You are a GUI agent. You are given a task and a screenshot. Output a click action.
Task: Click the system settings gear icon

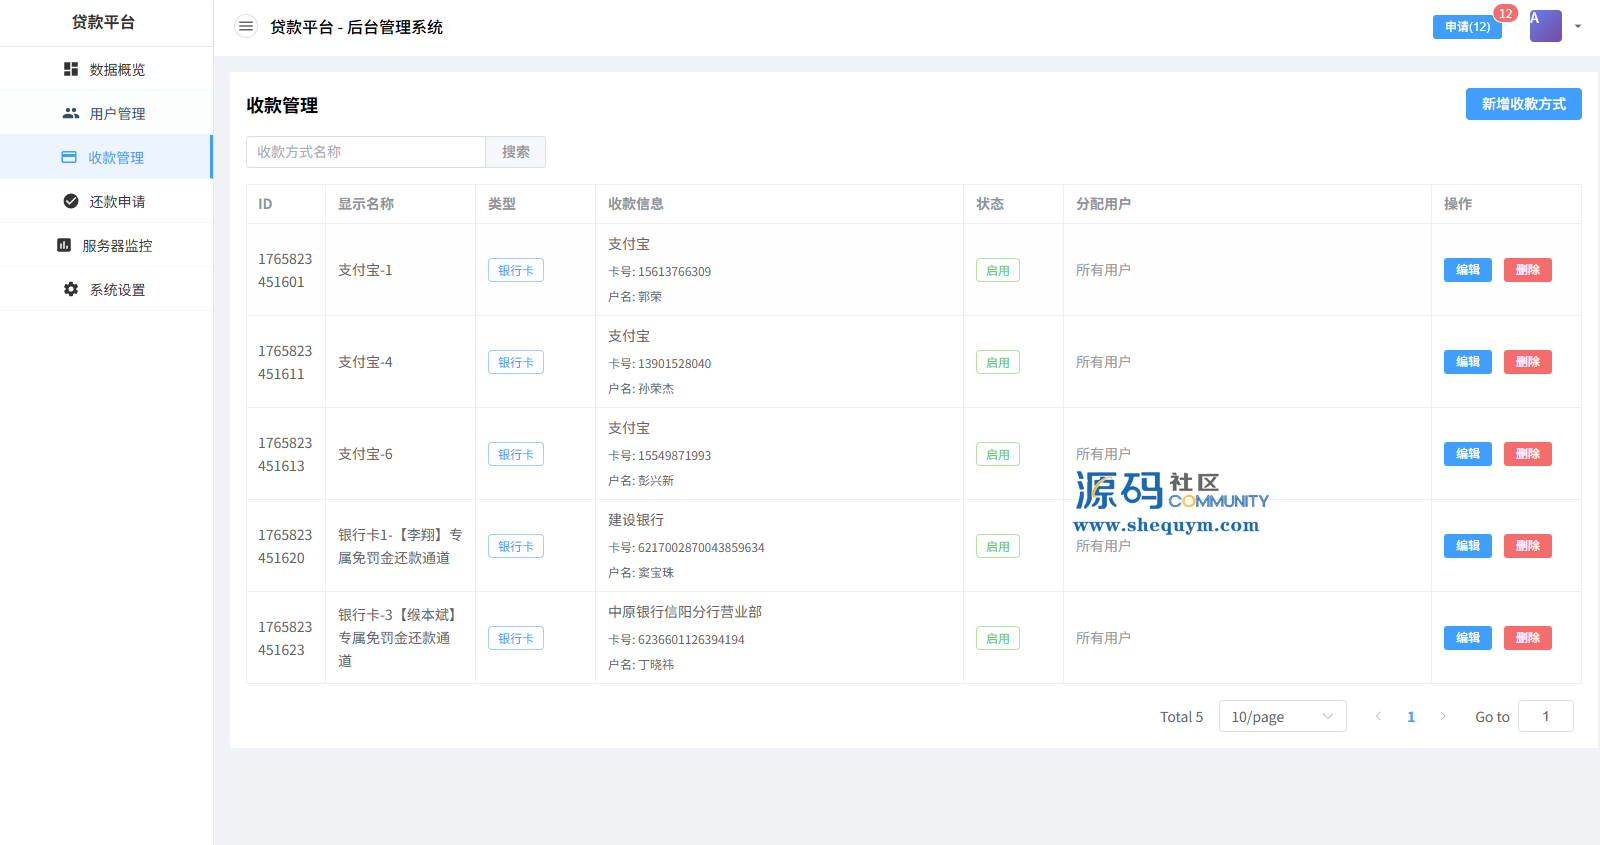coord(71,289)
